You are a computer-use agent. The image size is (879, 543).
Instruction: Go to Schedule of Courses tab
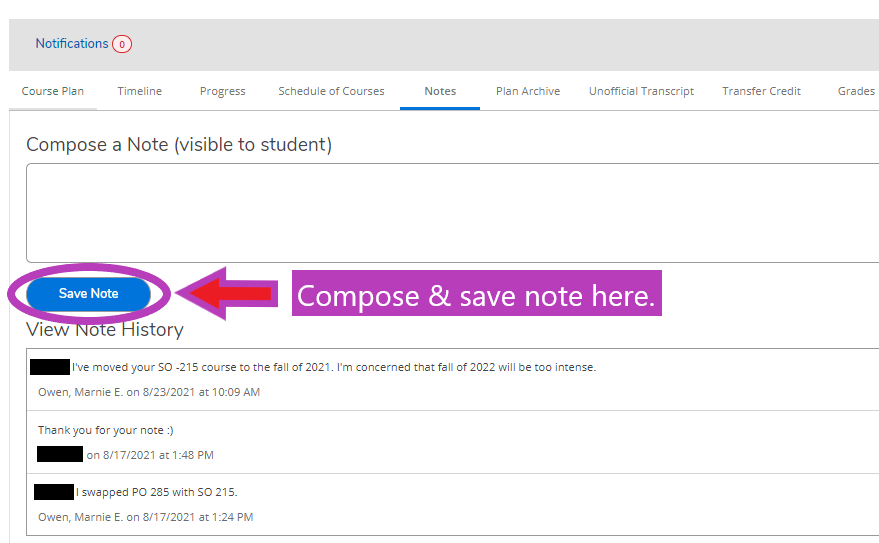coord(331,91)
